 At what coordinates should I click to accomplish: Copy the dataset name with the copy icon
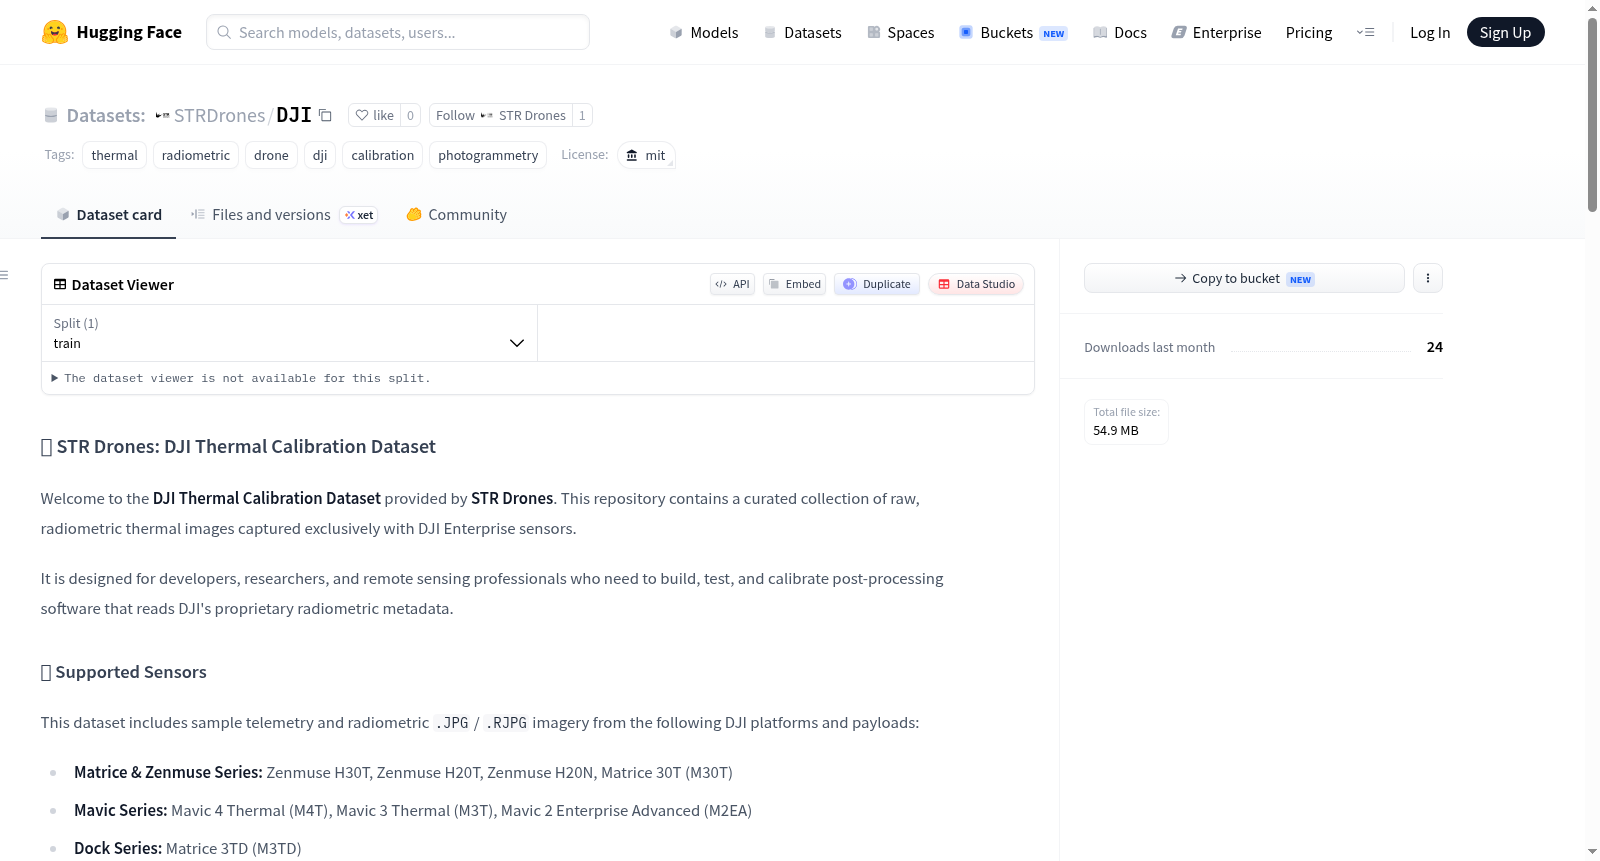tap(325, 115)
